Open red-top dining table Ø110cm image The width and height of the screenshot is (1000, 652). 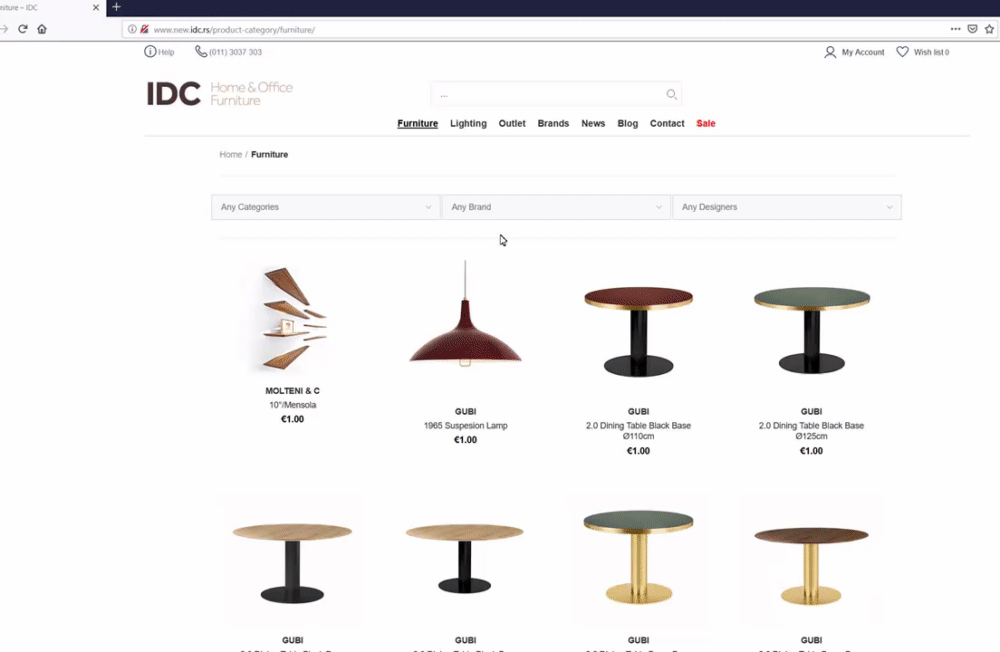[x=638, y=332]
